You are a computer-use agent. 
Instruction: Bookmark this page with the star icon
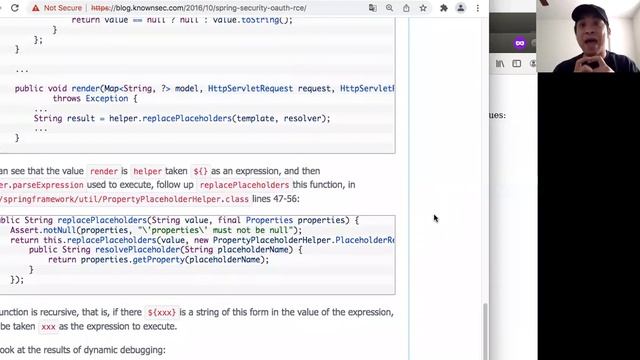point(423,8)
